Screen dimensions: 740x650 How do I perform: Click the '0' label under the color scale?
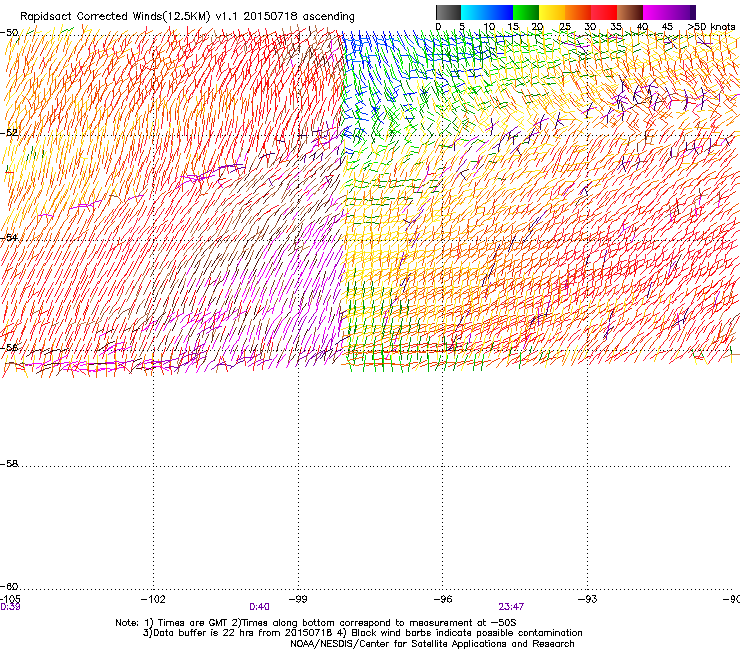pyautogui.click(x=438, y=26)
